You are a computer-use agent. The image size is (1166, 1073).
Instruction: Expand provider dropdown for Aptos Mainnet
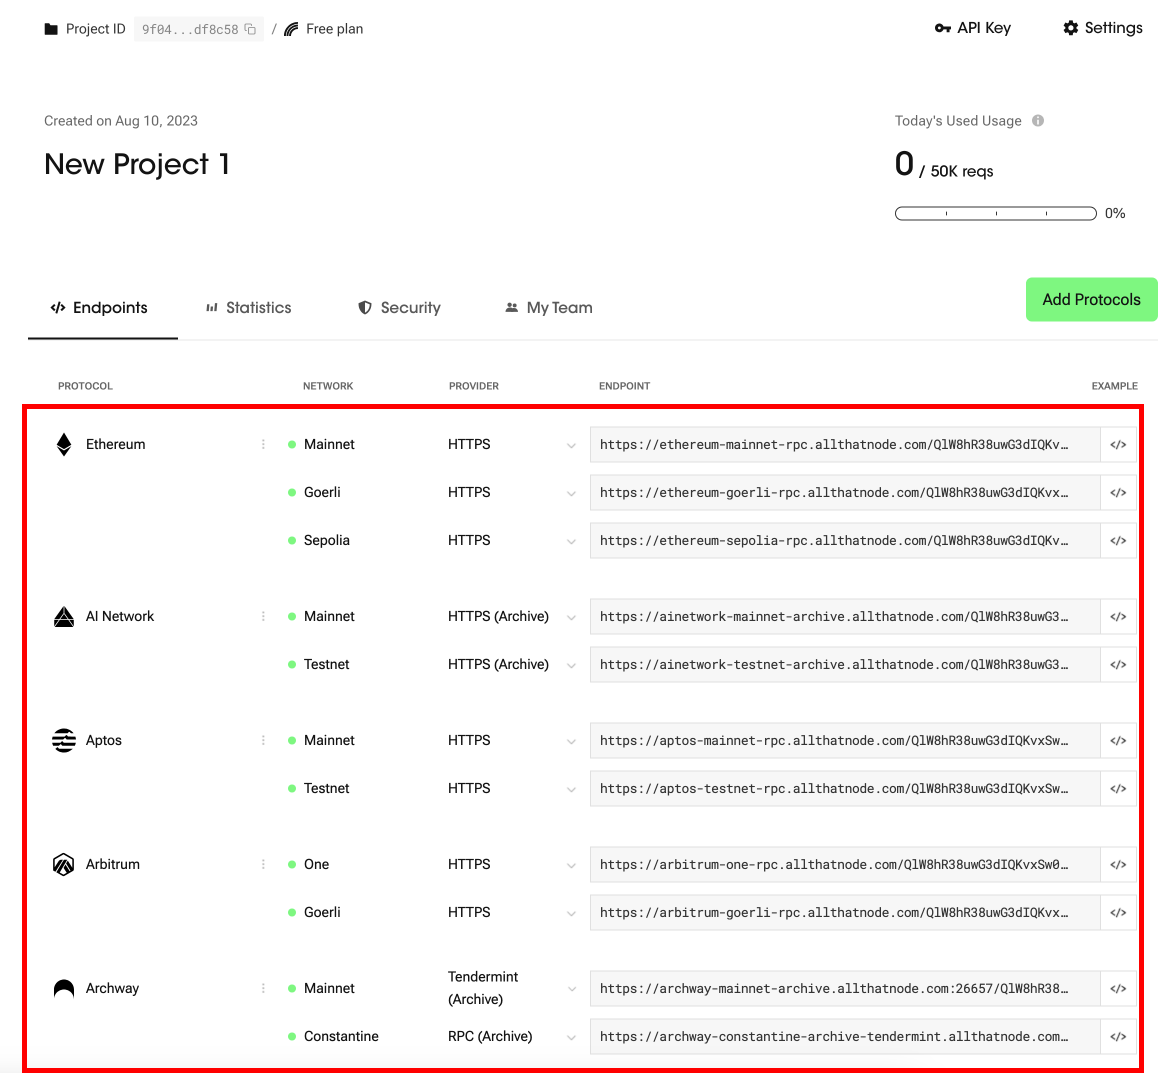tap(571, 741)
